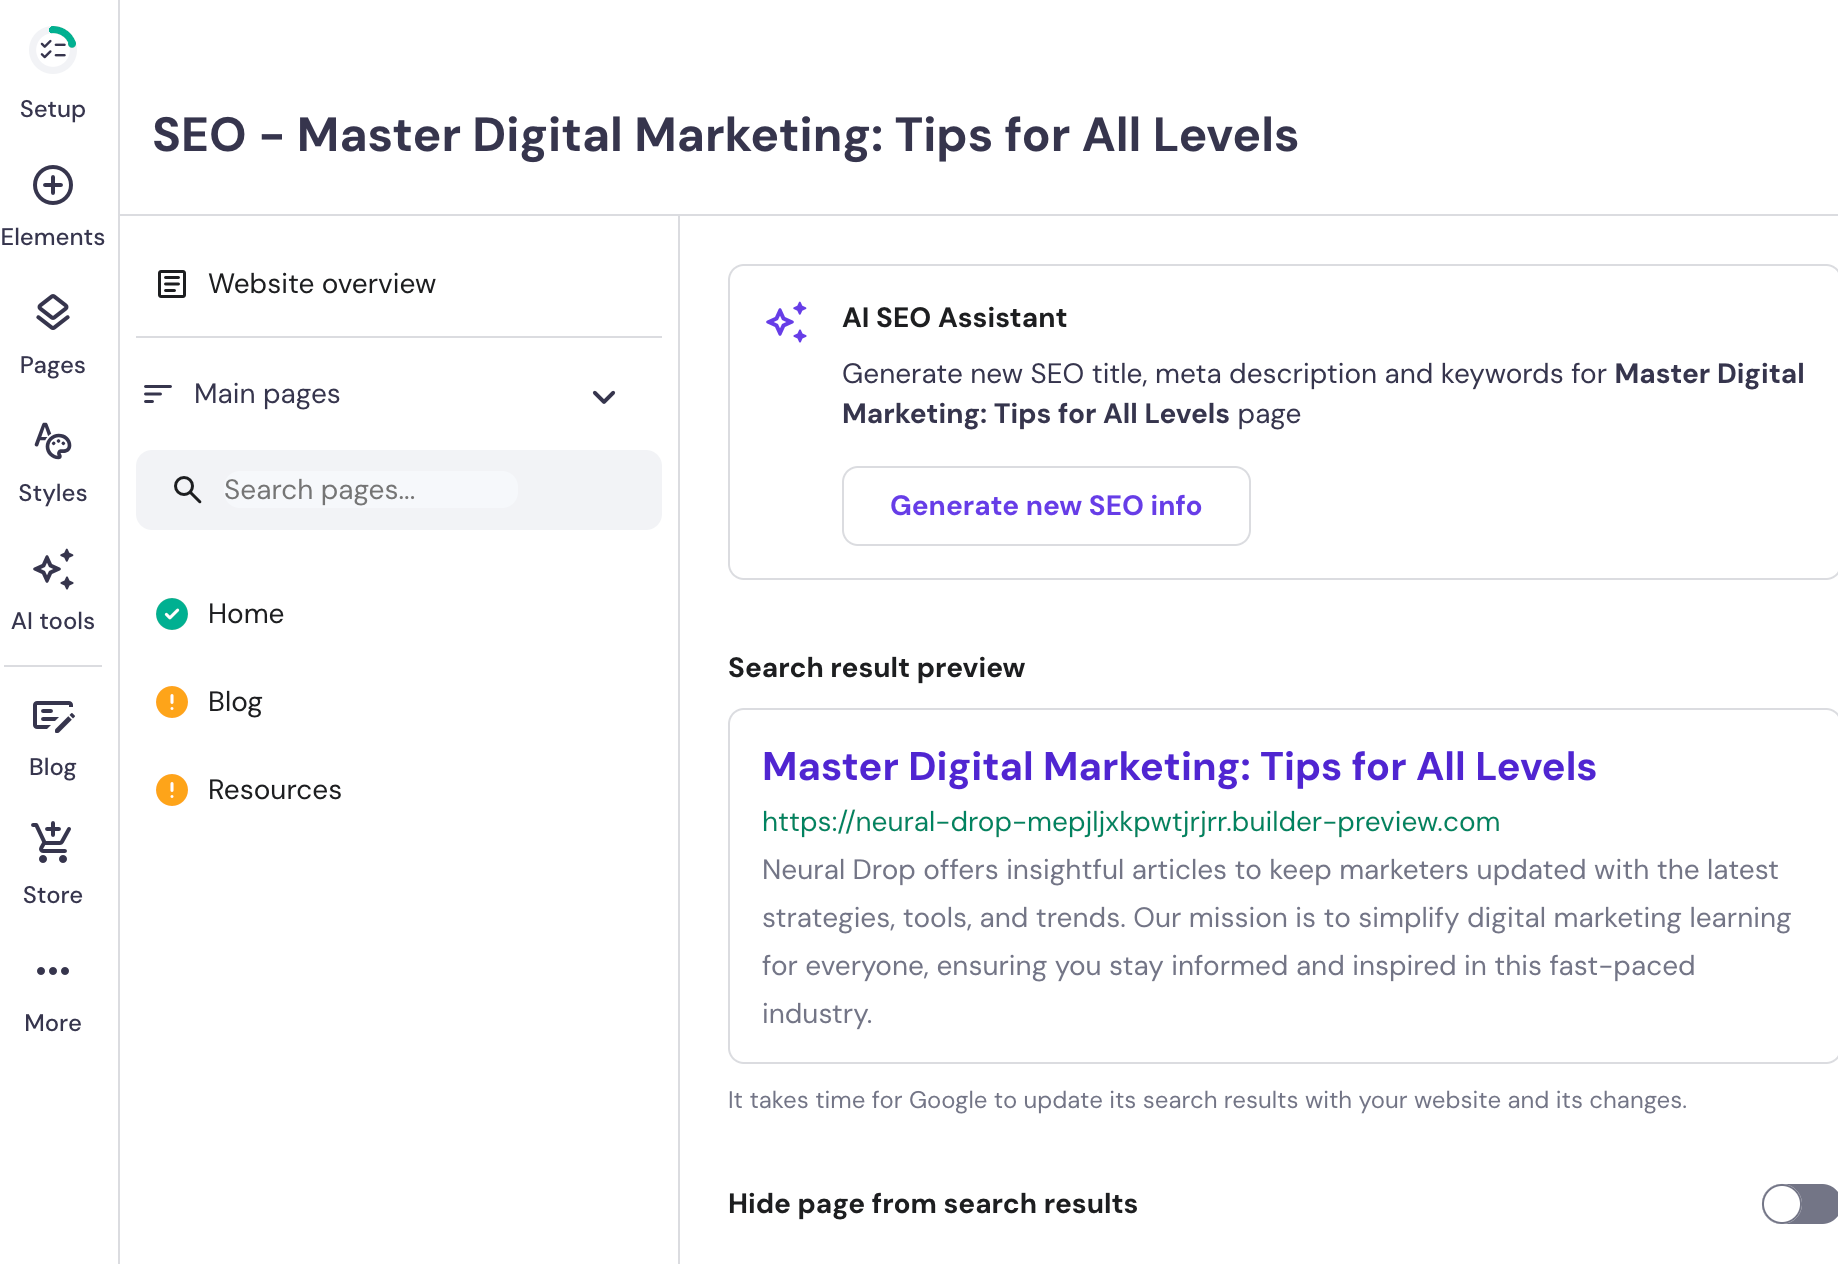
Task: Click the Search pages field
Action: coord(368,489)
